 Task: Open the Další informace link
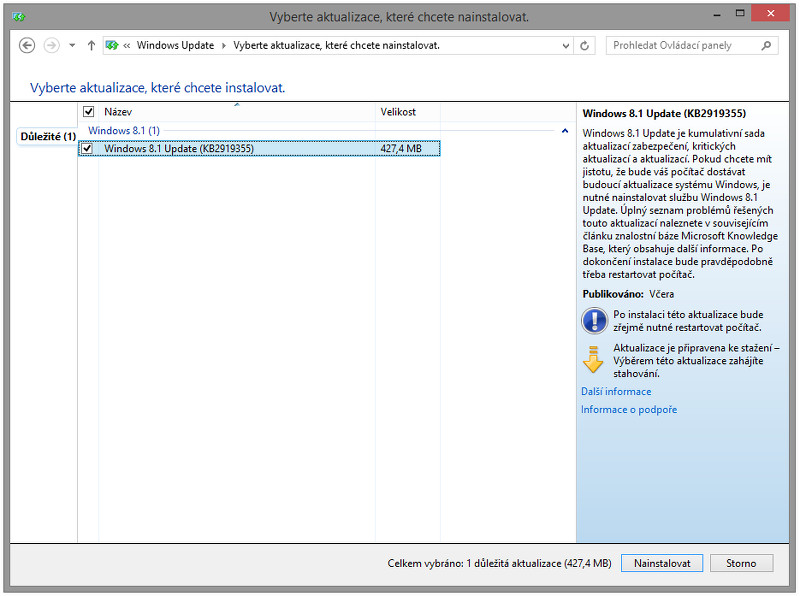[616, 391]
